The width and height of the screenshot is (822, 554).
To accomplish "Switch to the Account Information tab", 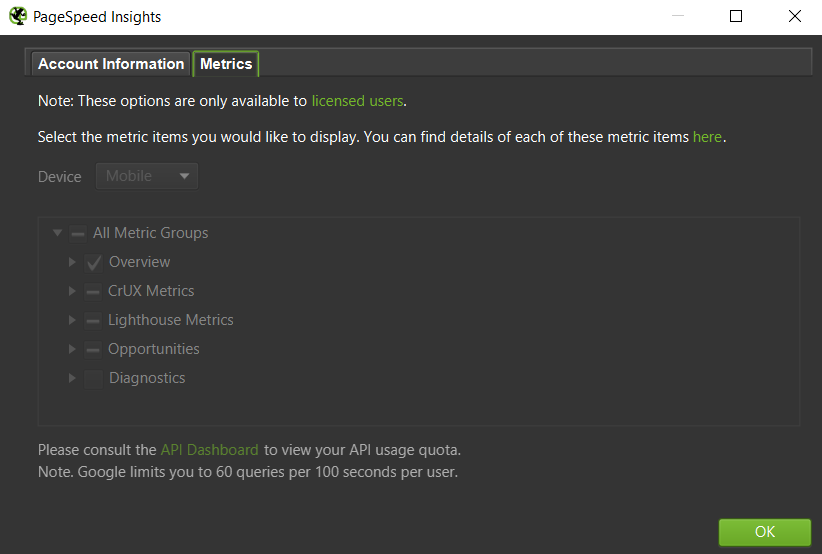I will (x=111, y=64).
